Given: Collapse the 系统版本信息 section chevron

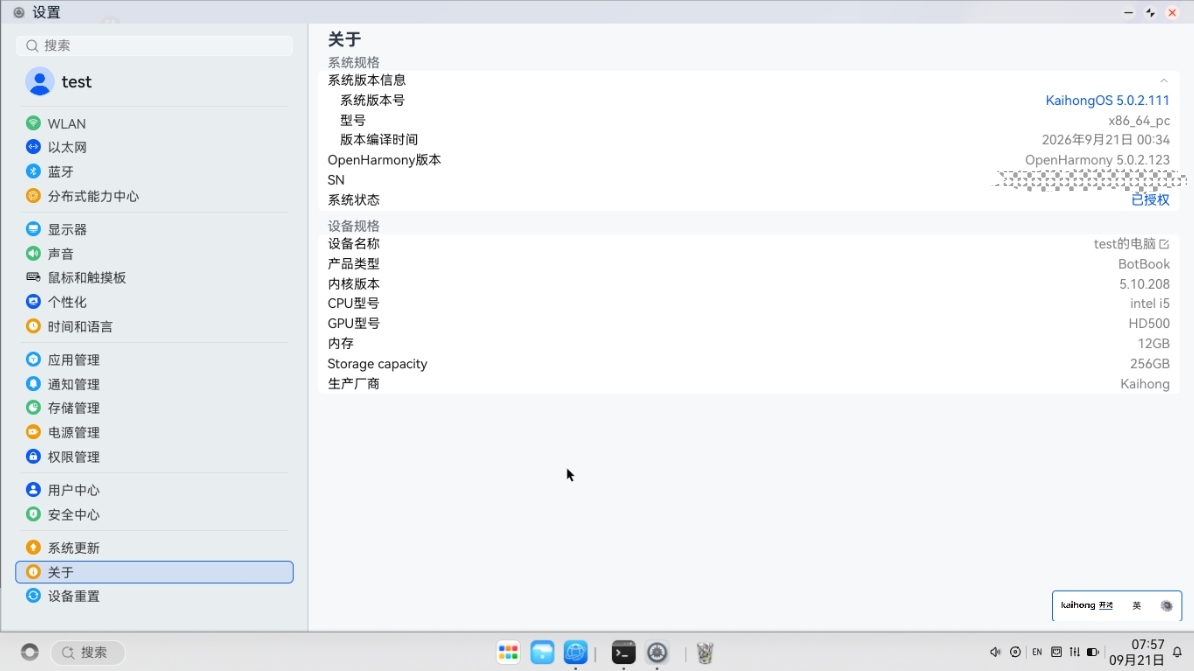Looking at the screenshot, I should click(x=1164, y=80).
